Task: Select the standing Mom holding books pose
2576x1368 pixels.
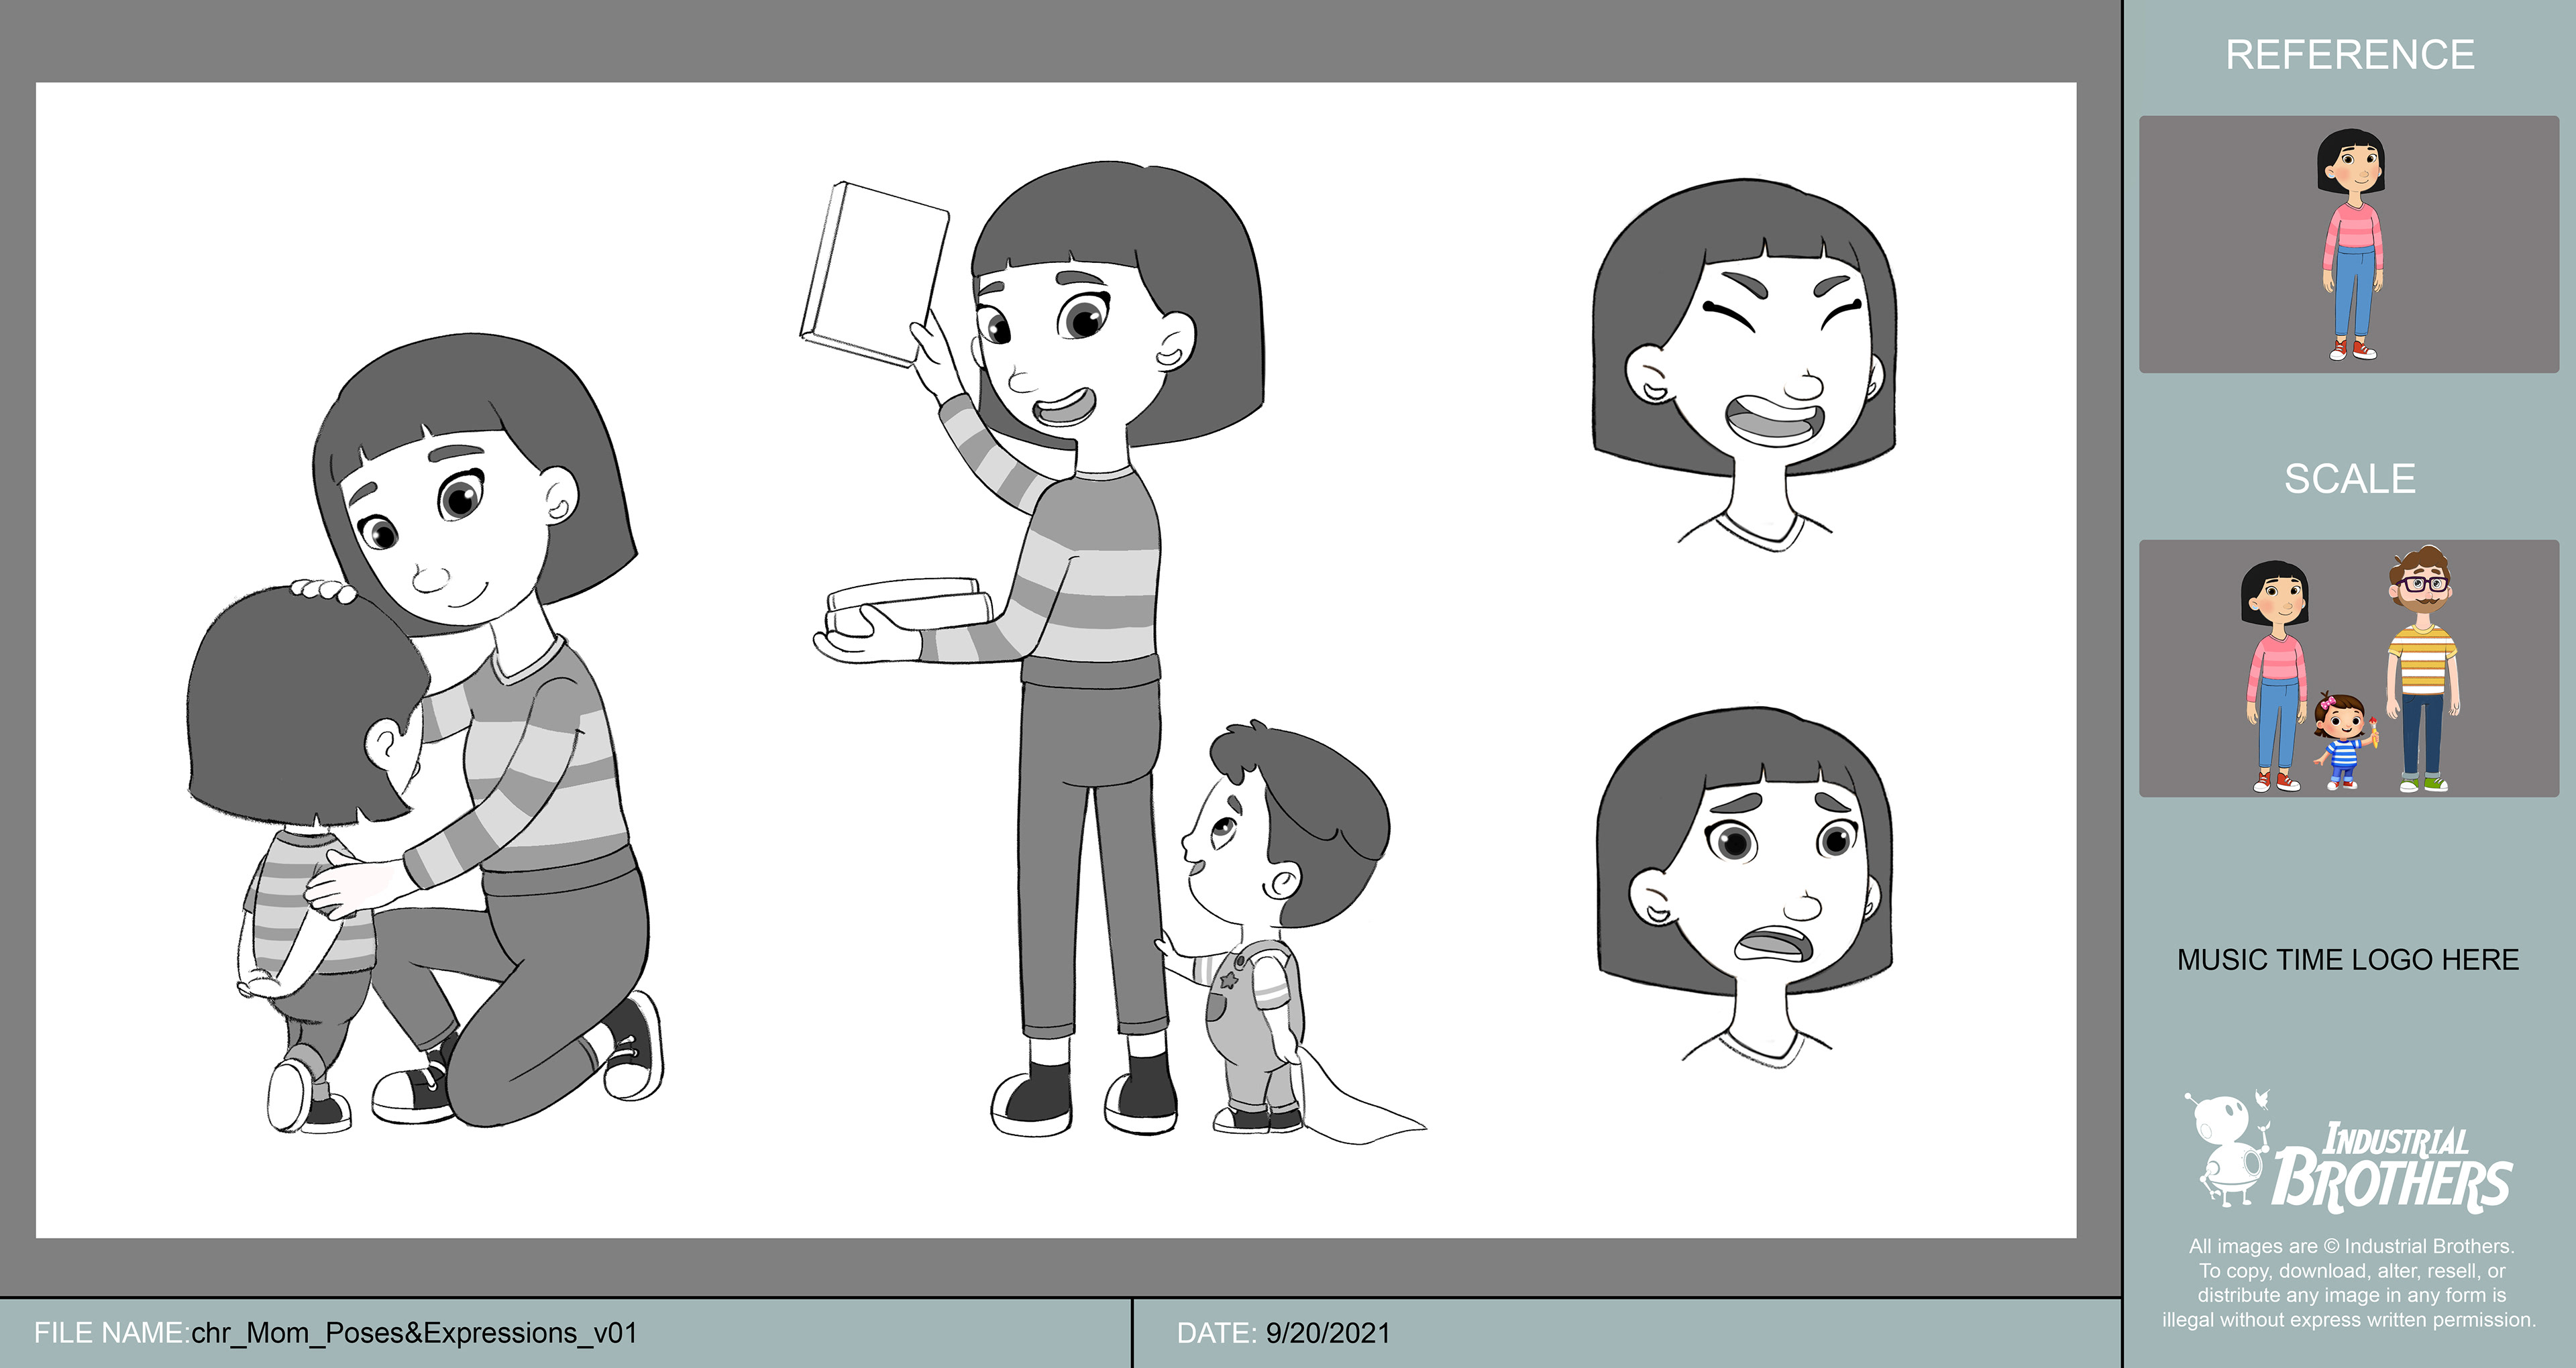Action: (1034, 648)
